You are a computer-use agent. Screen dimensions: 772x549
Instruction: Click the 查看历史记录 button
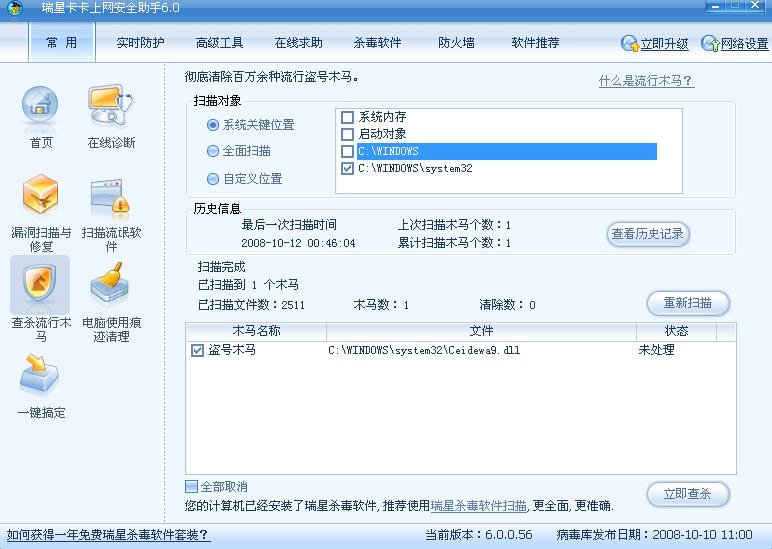click(x=647, y=234)
